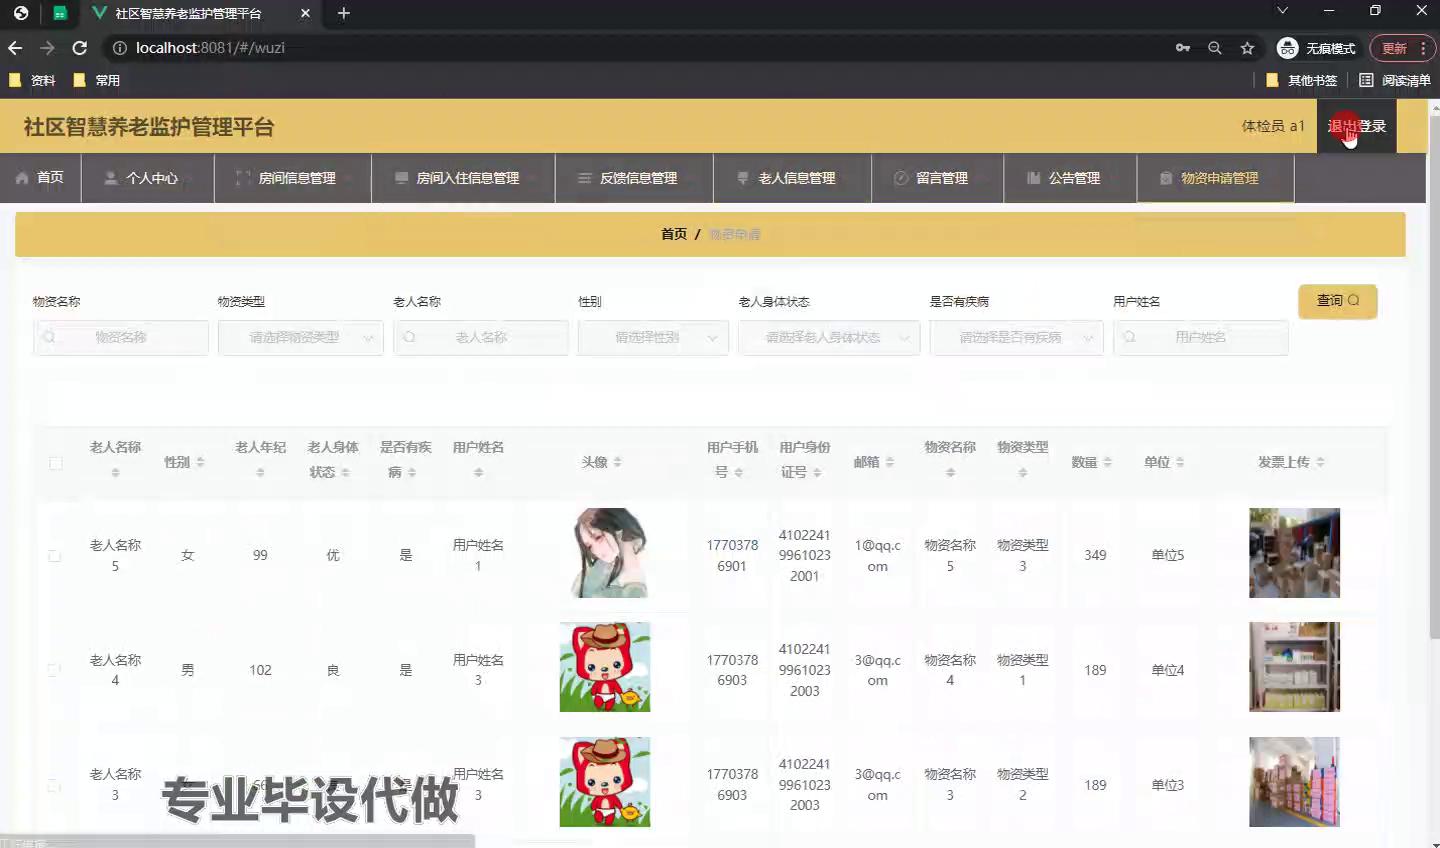Expand the 是否有疾病 dropdown
Screen dimensions: 1440x848
tap(1016, 338)
